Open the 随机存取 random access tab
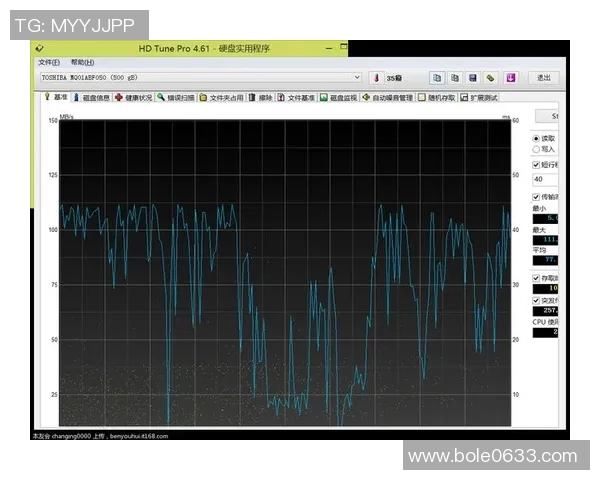Screen dimensions: 600x480 pos(437,98)
